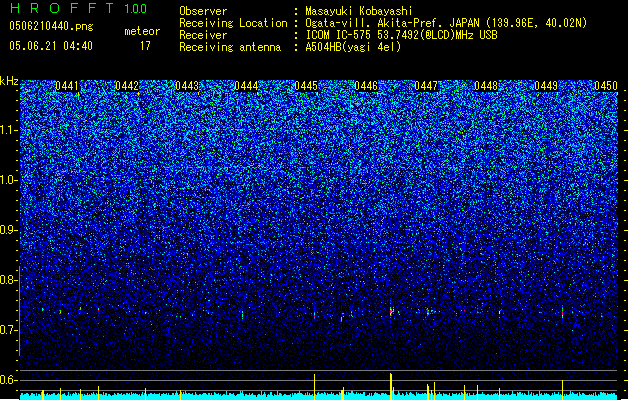Click the 0.8 kHz axis label
Viewport: 629px width, 400px height.
[x=9, y=280]
